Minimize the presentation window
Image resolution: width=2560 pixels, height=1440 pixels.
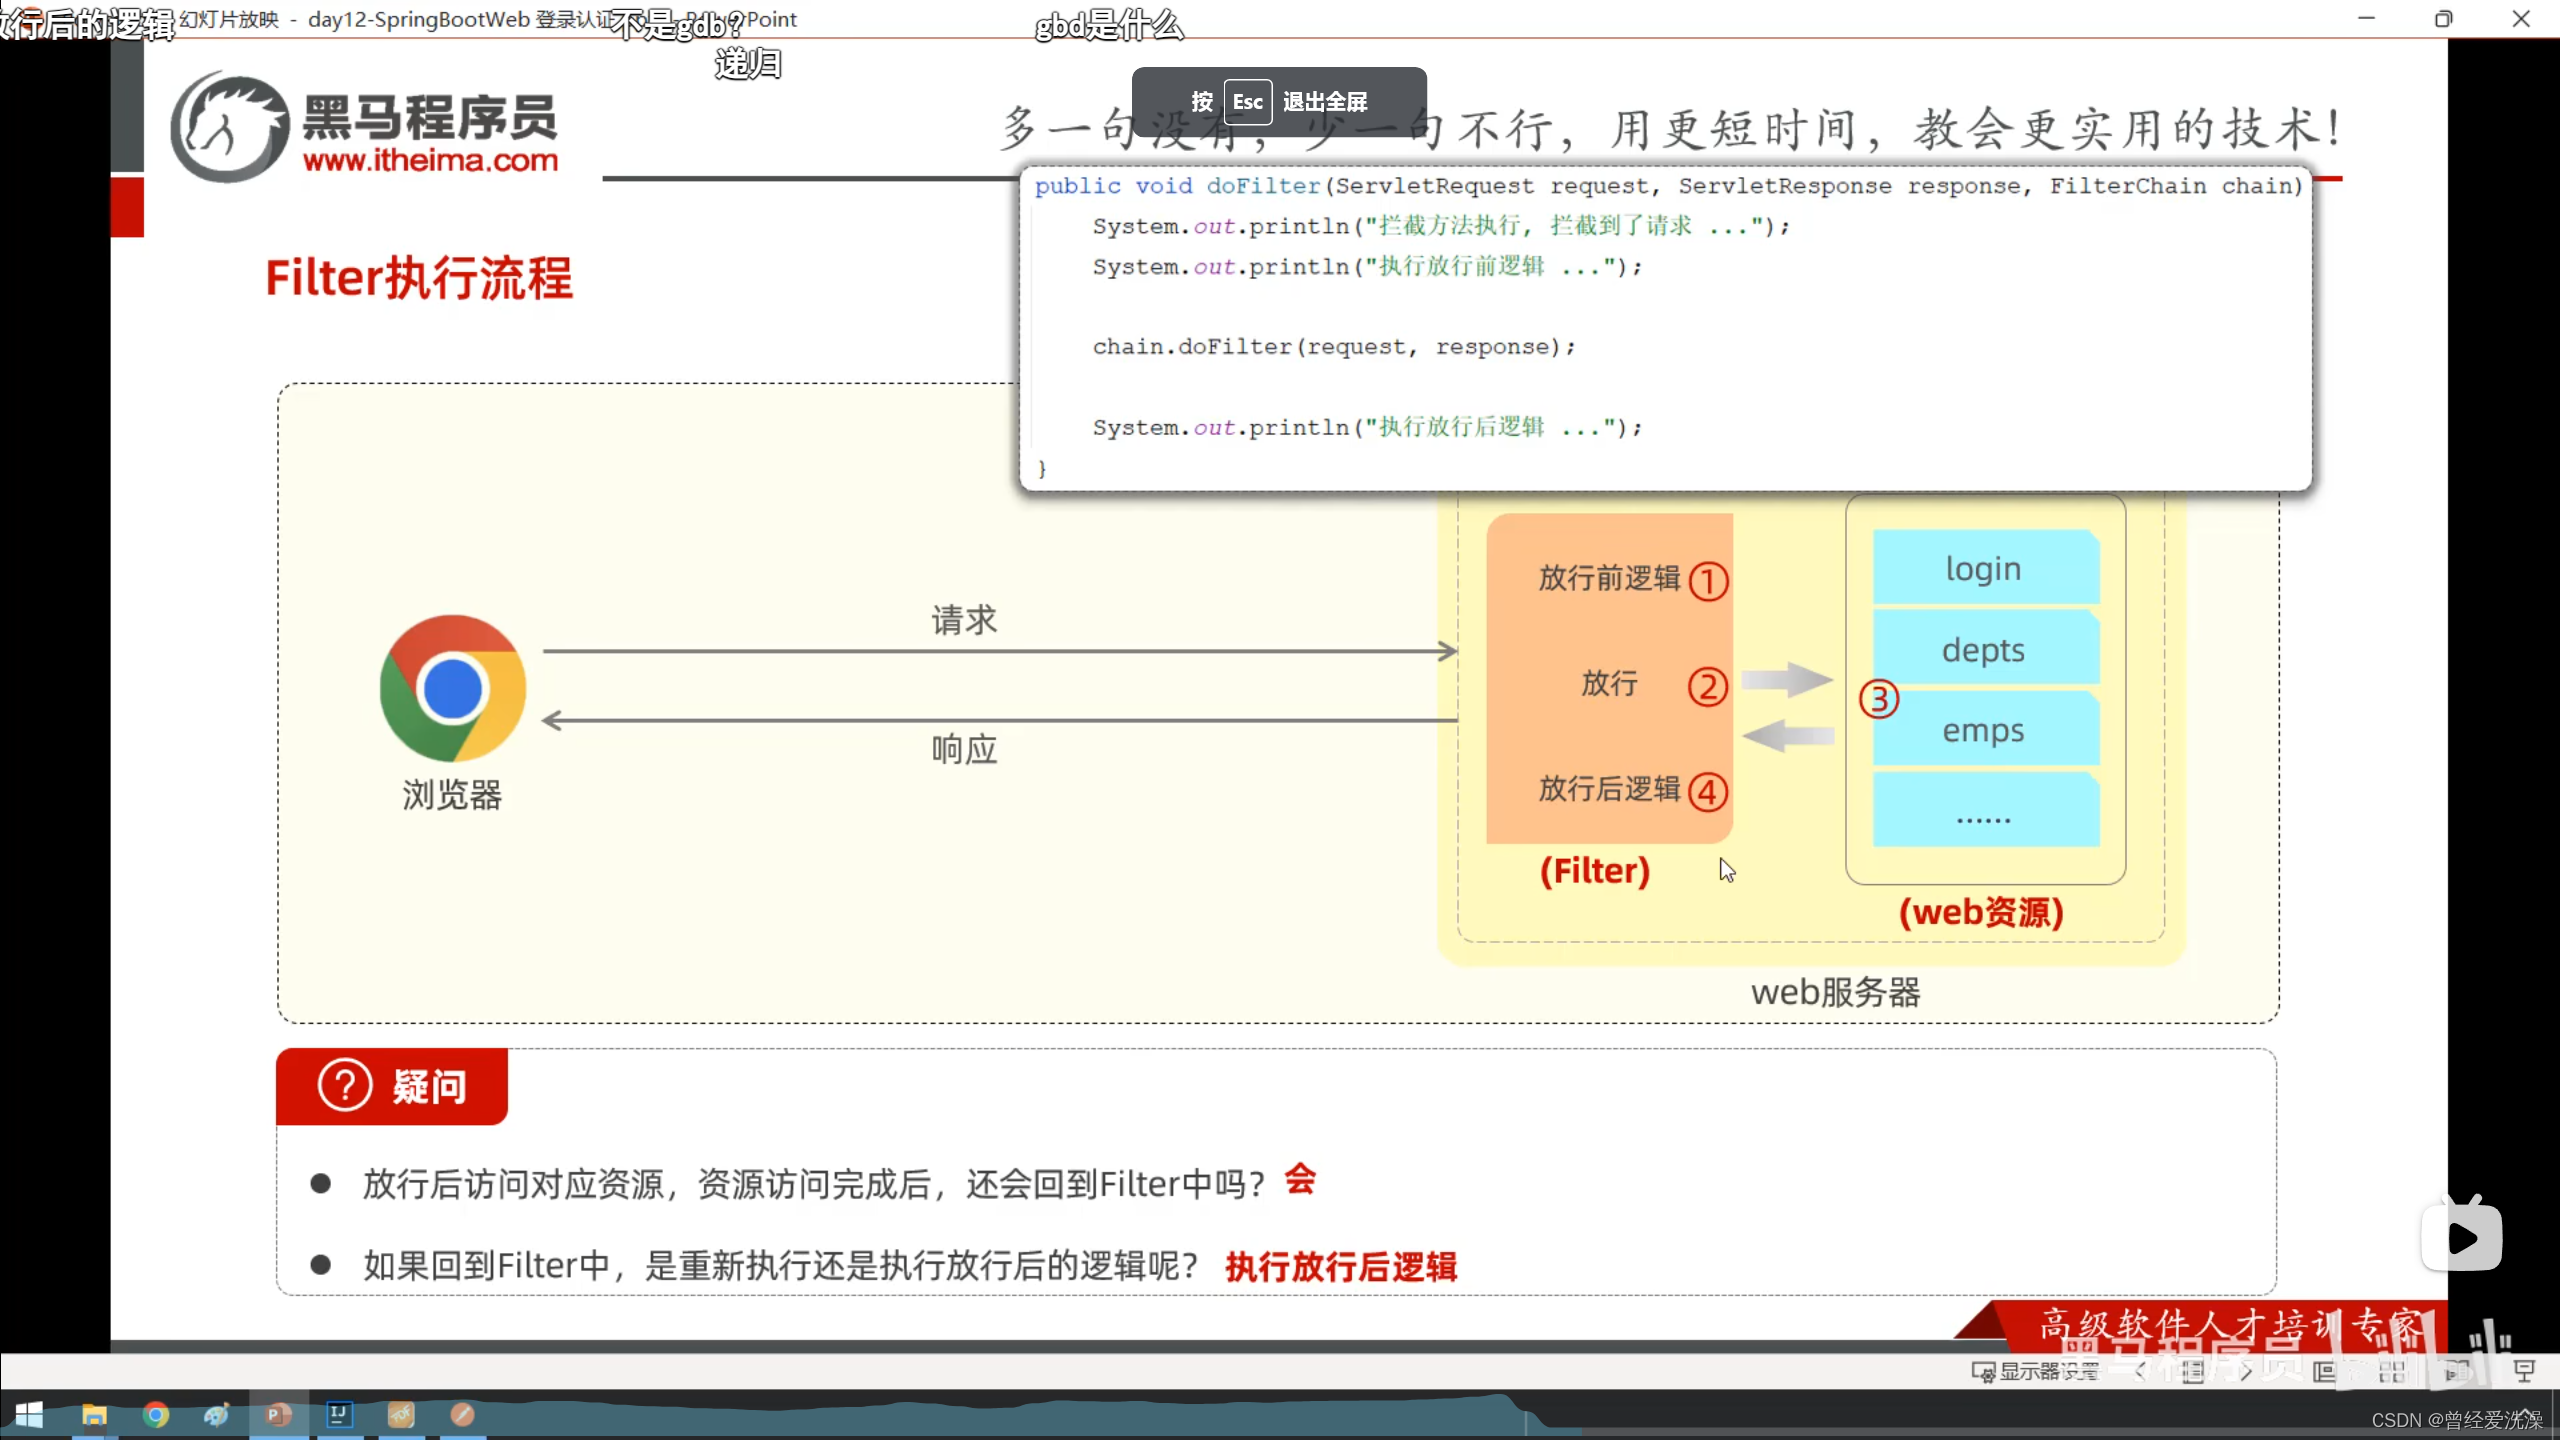click(2369, 19)
